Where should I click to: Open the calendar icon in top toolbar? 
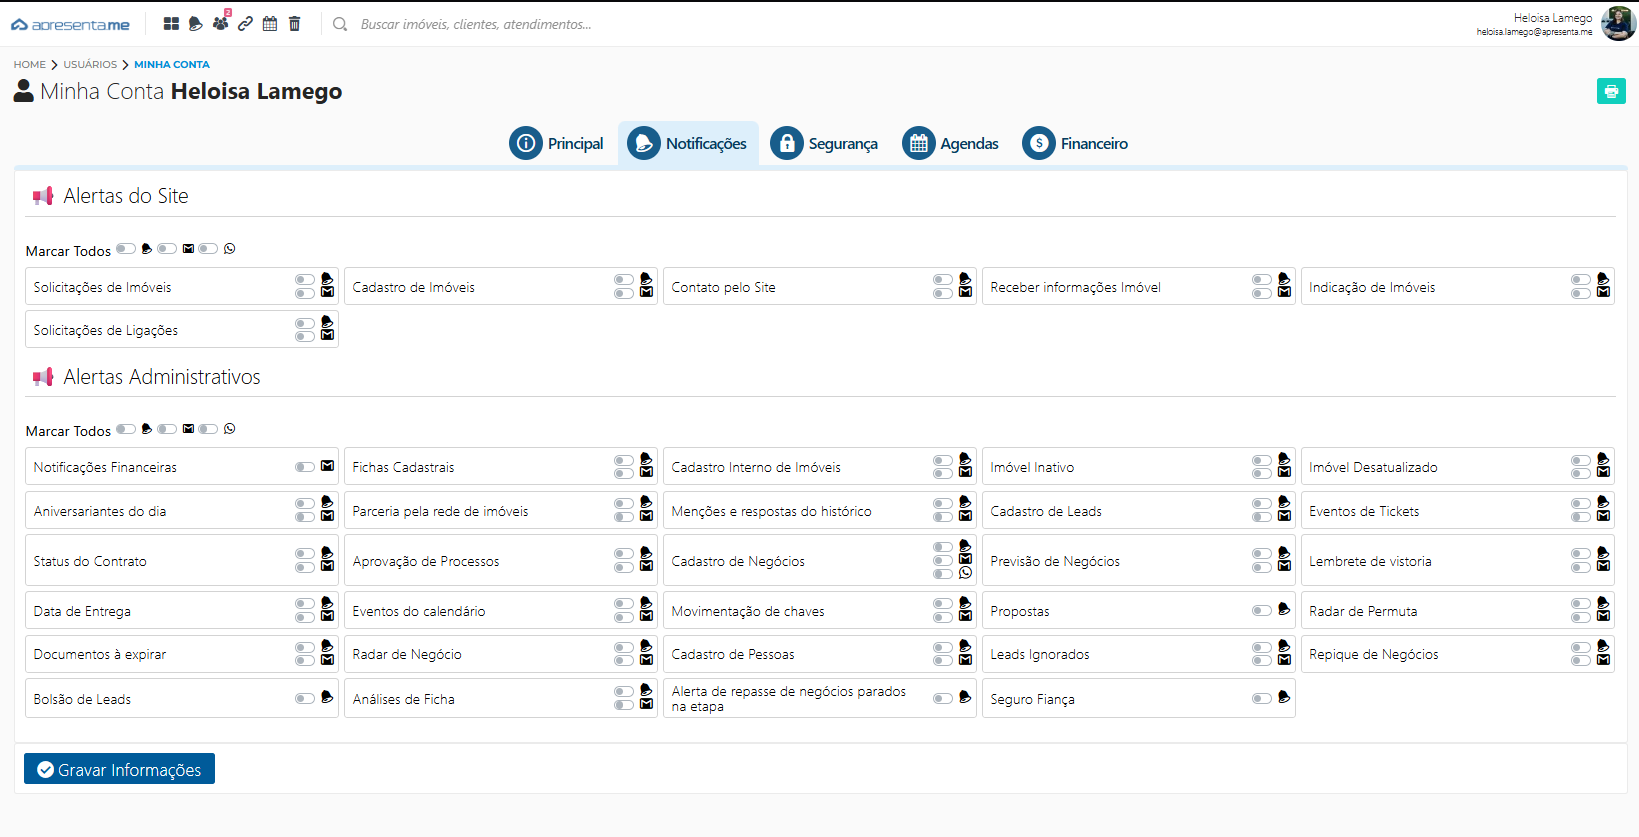[270, 24]
